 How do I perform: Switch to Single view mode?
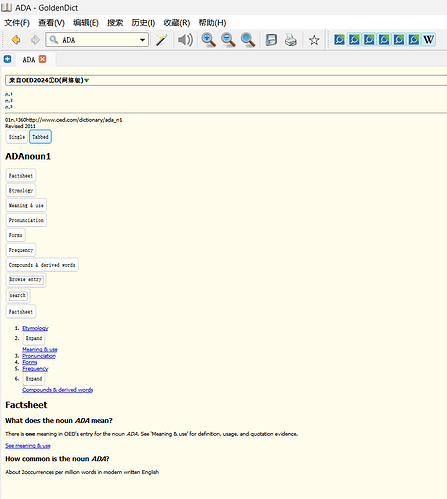coord(17,137)
